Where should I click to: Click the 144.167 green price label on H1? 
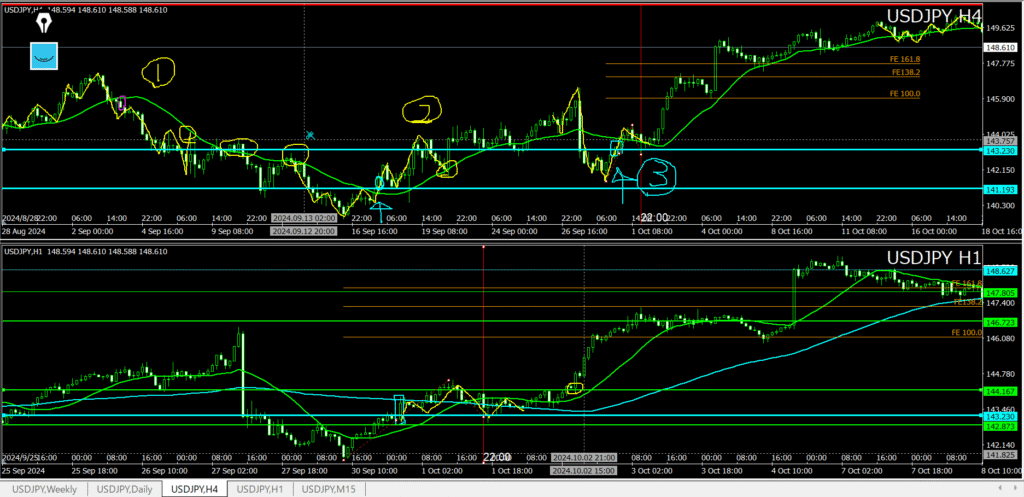(1000, 391)
